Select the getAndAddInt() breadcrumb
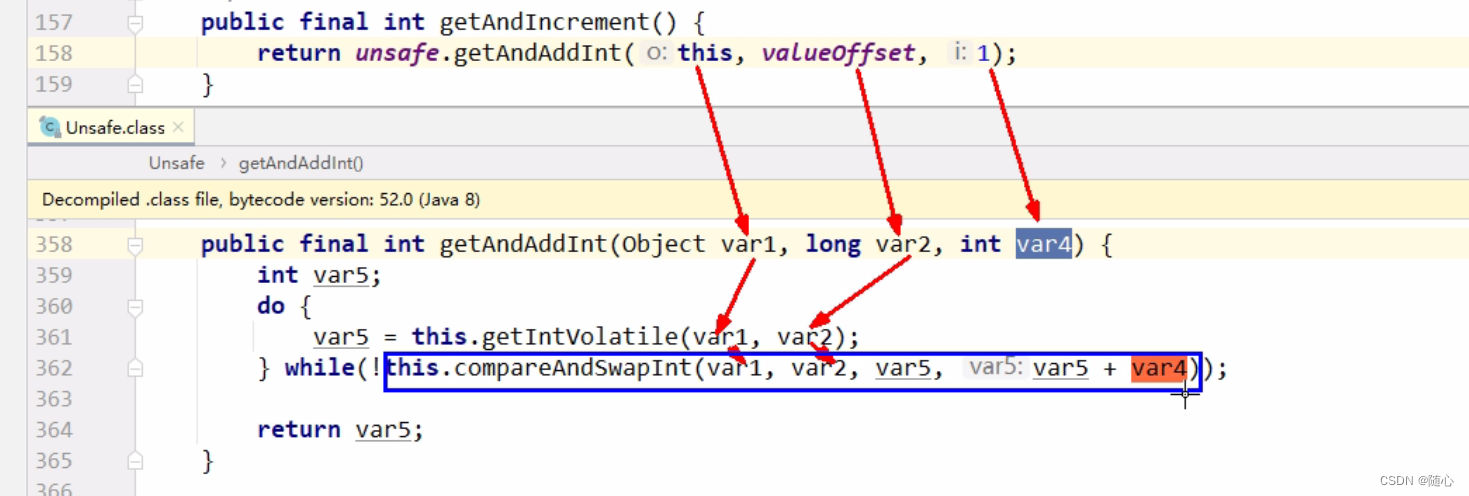The height and width of the screenshot is (496, 1469). click(x=301, y=163)
